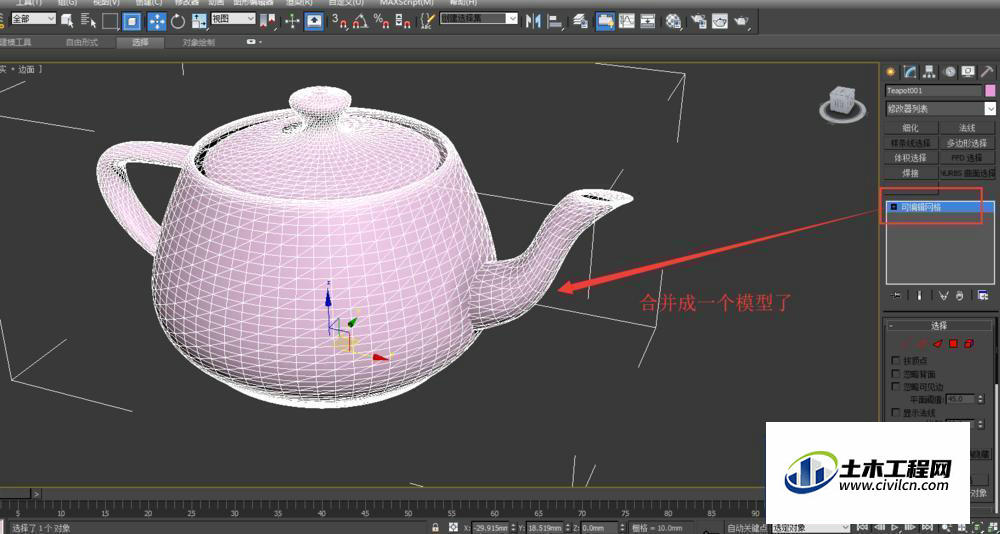Open the Render Setup icon
The image size is (1000, 534).
tap(699, 21)
